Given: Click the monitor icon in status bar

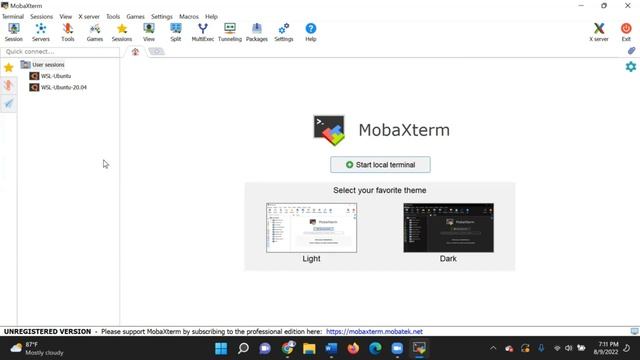Looking at the screenshot, I should [634, 331].
